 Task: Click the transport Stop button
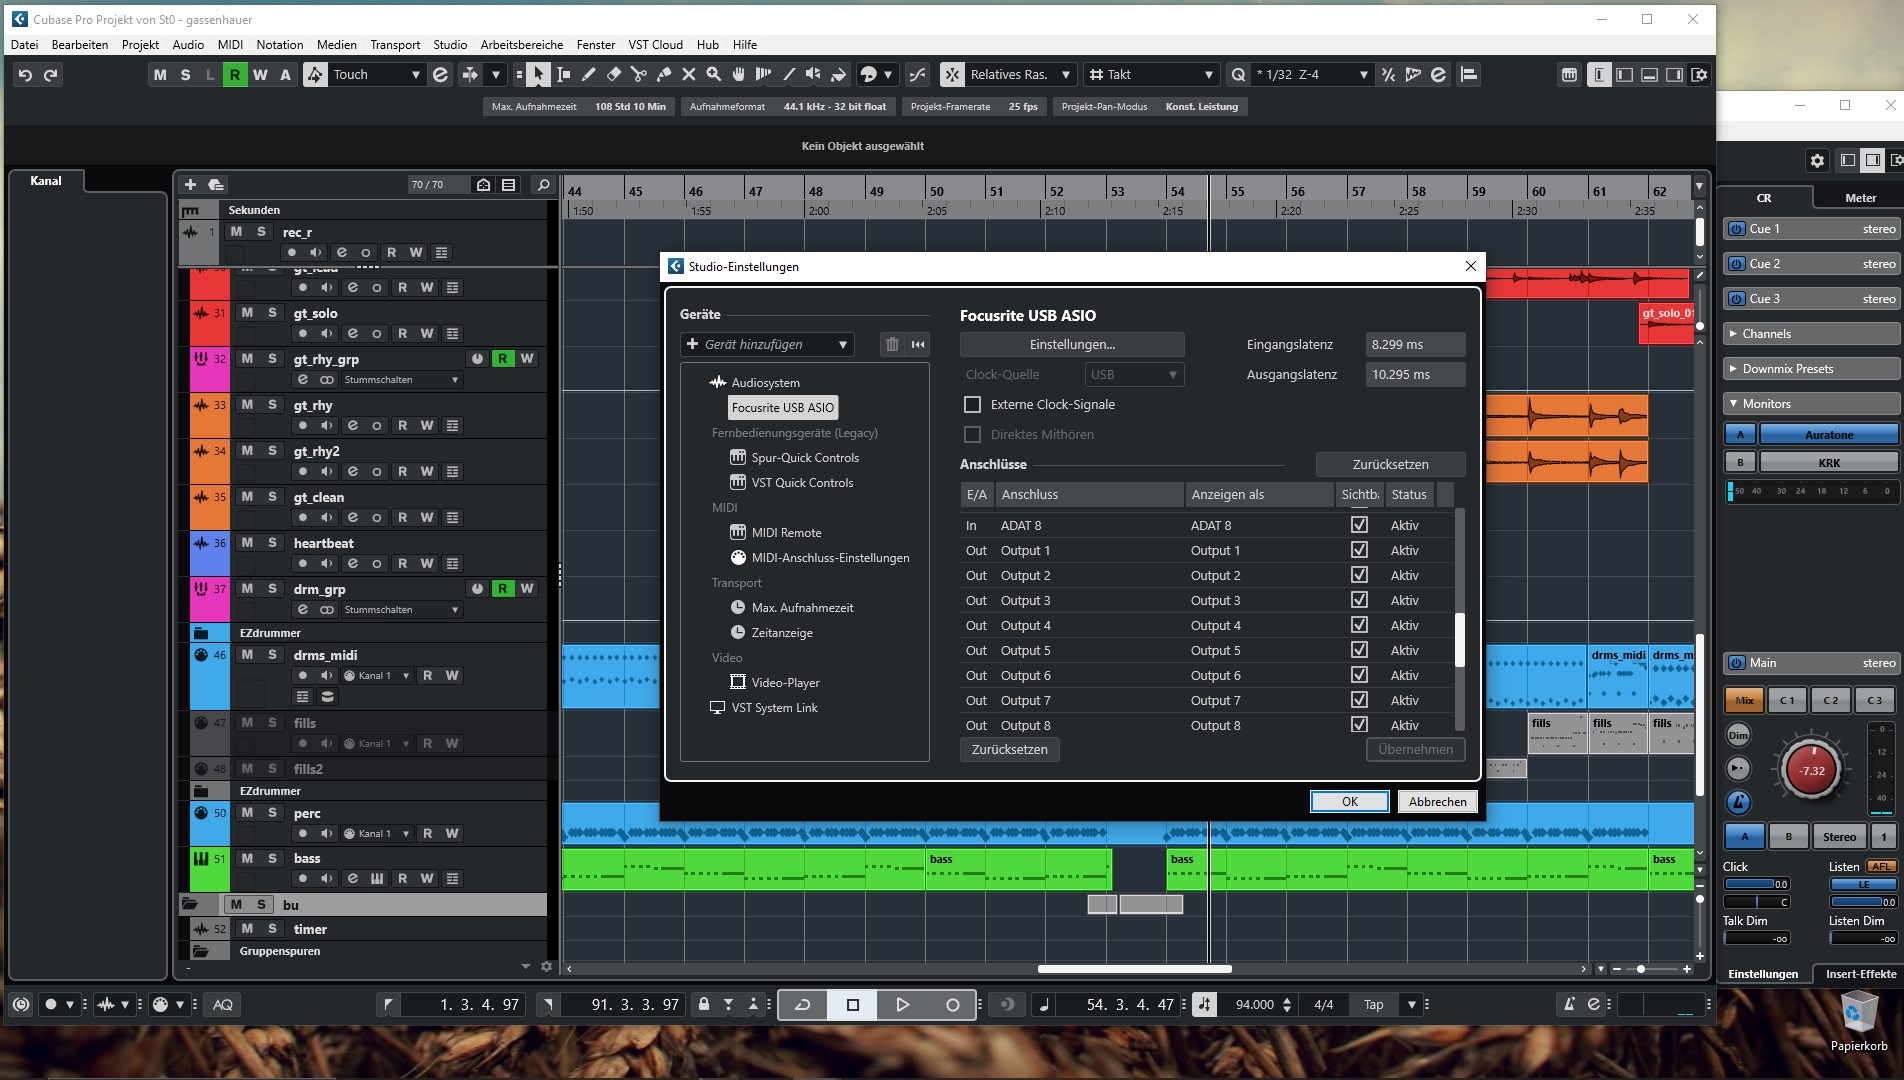tap(852, 1005)
